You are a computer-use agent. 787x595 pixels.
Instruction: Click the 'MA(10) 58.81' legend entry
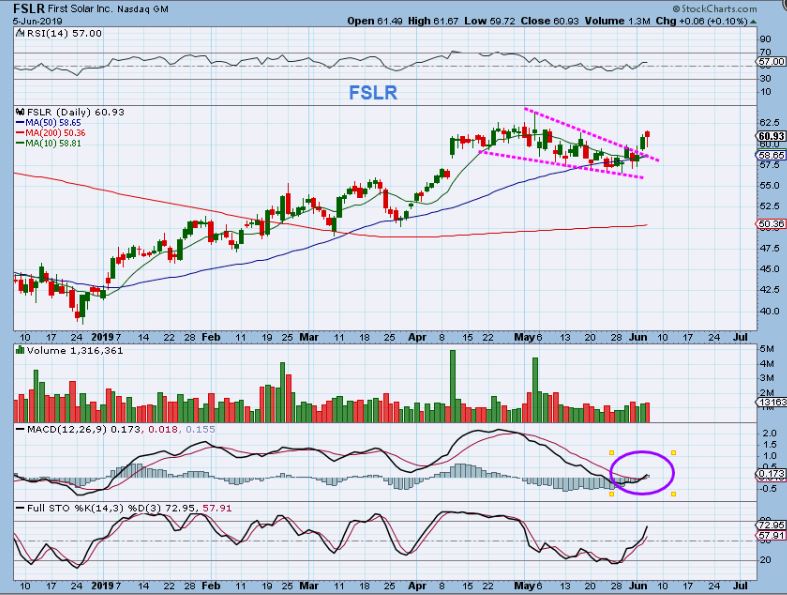click(53, 144)
